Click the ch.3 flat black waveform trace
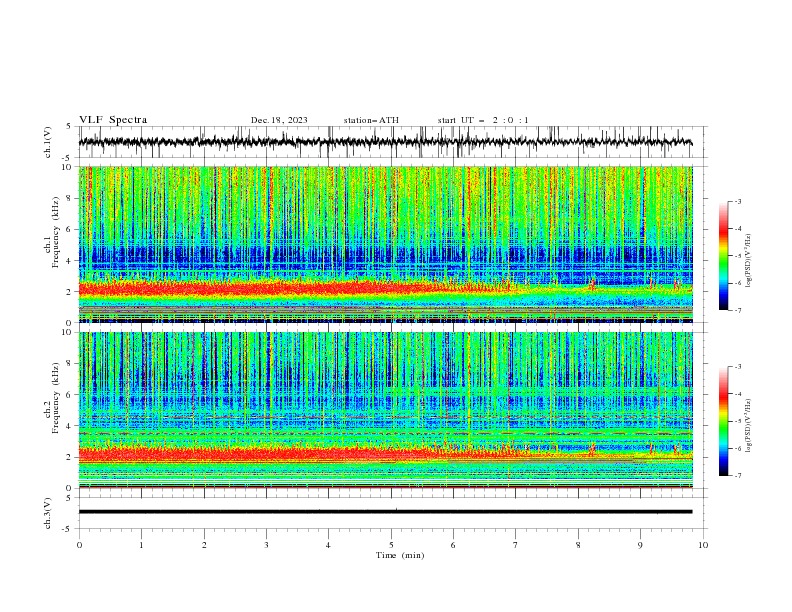 point(385,512)
